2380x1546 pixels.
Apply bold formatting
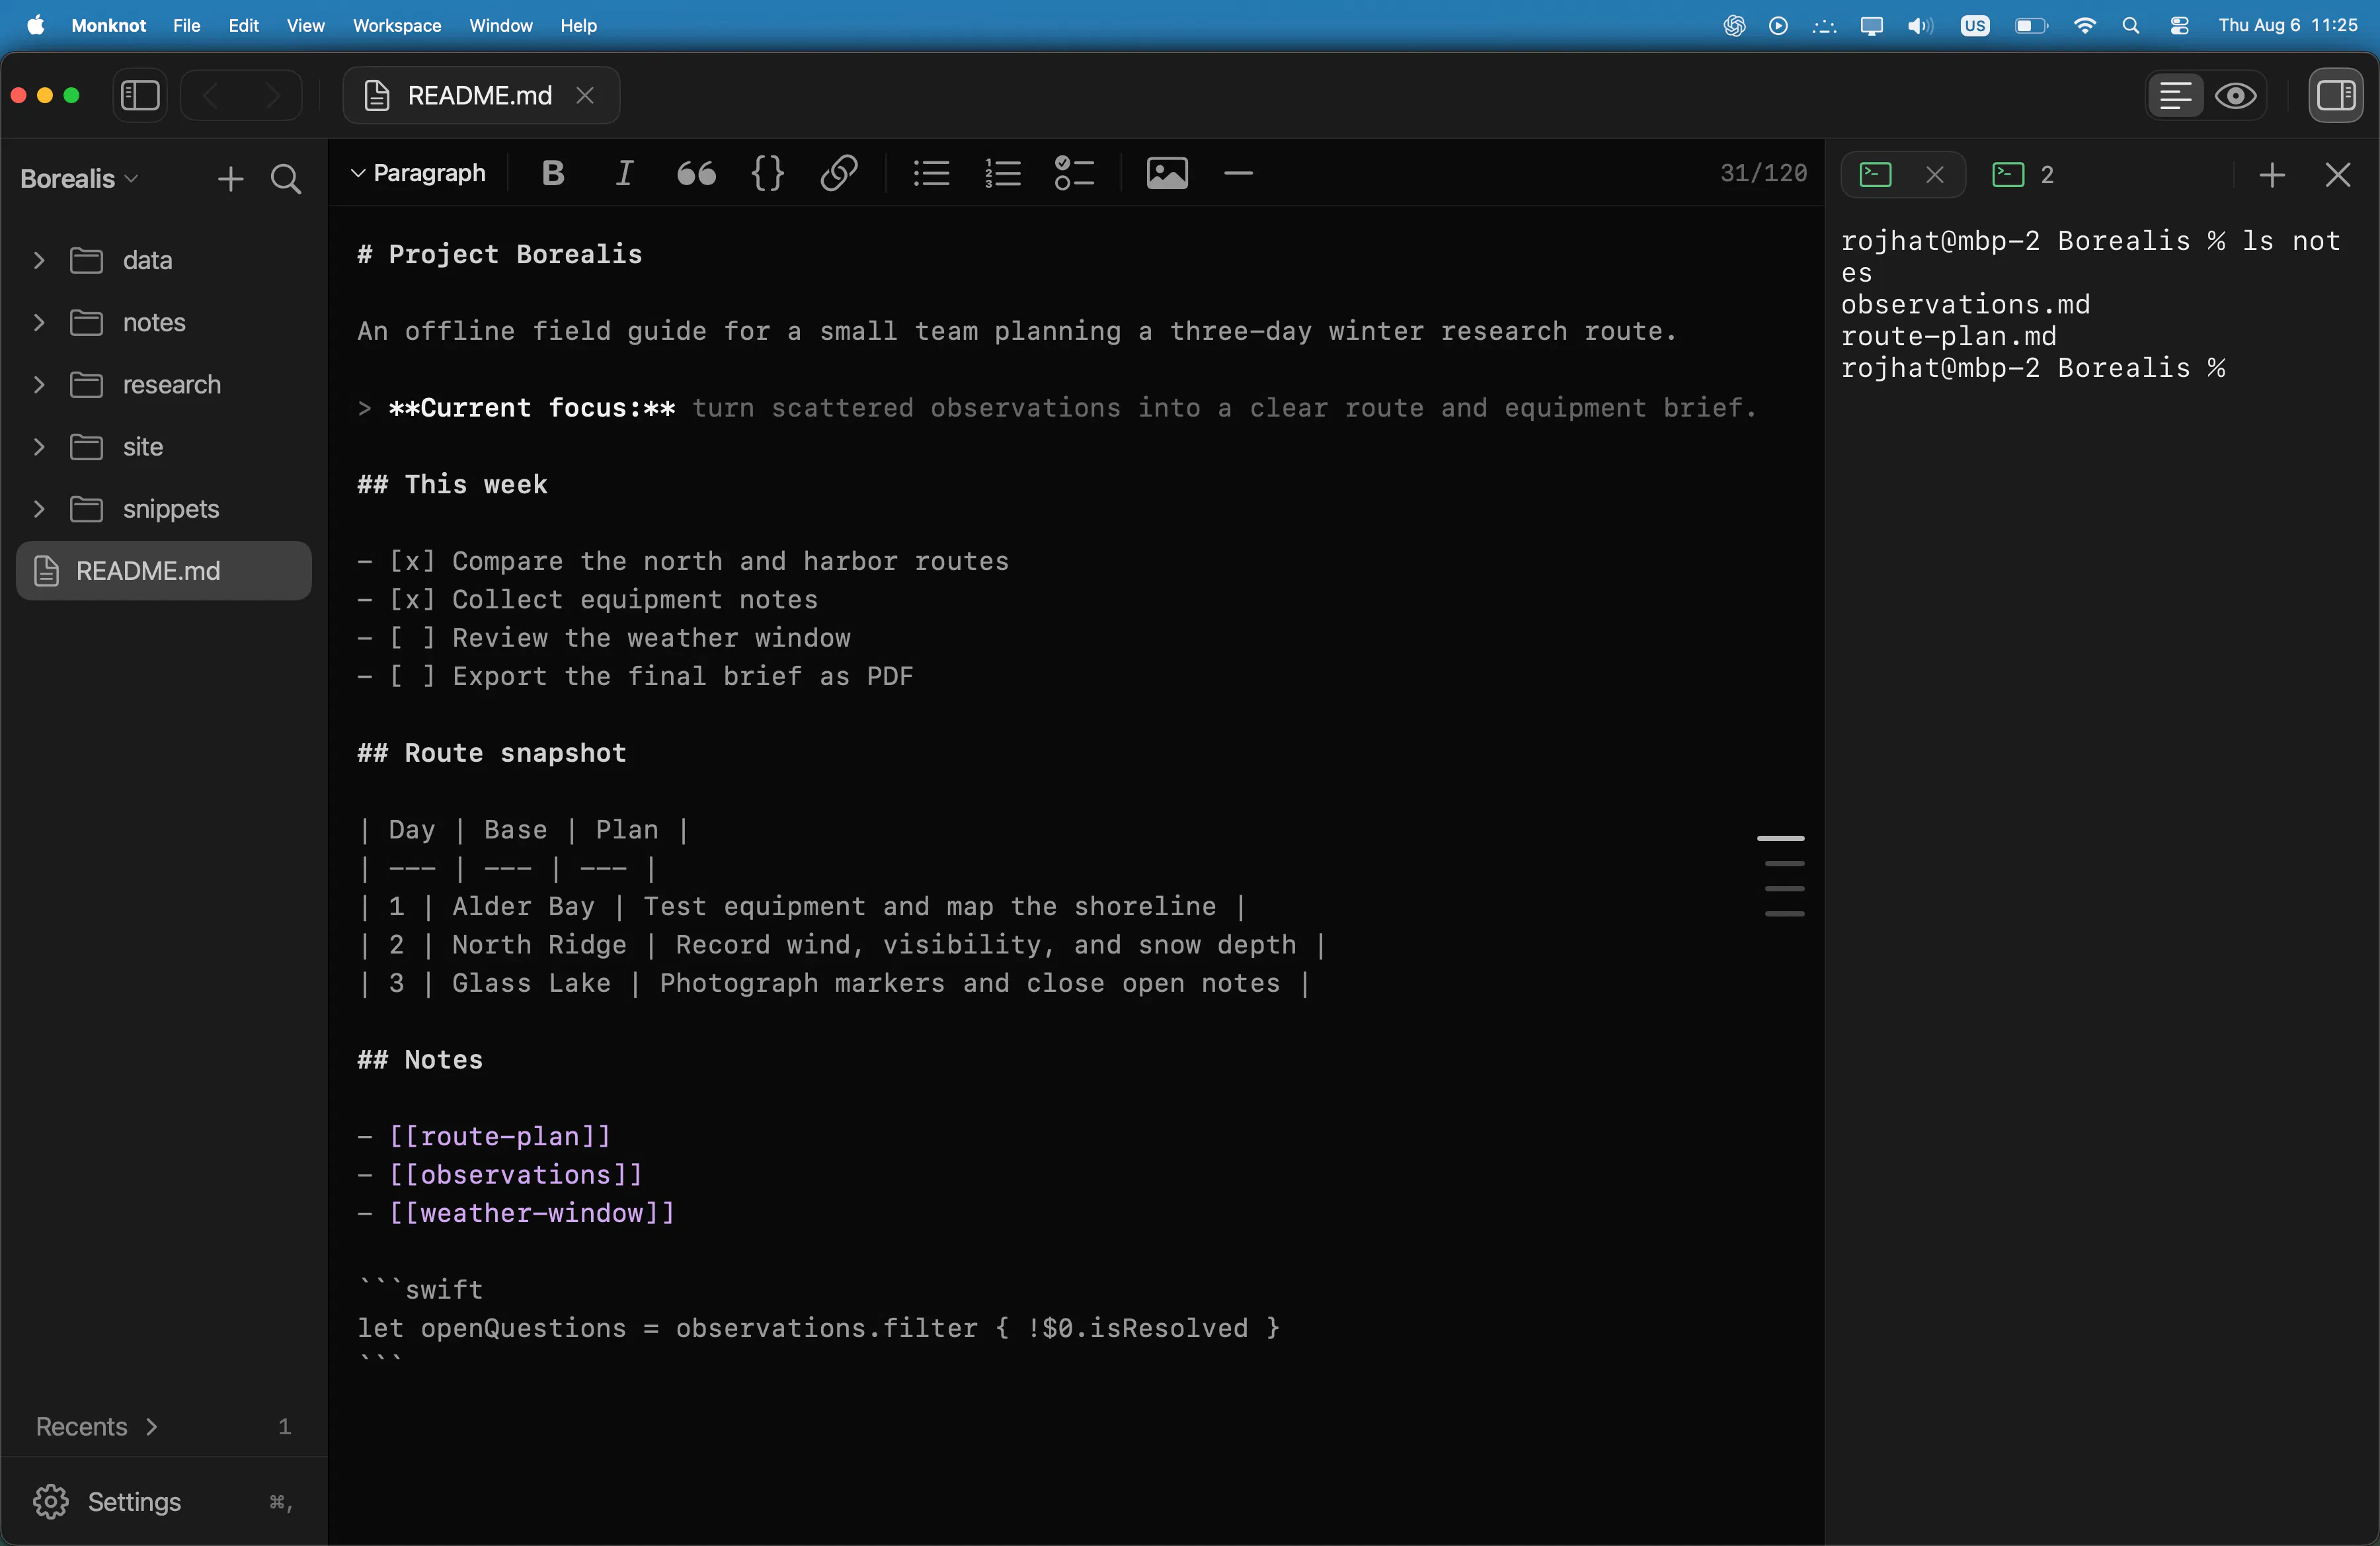click(x=553, y=173)
